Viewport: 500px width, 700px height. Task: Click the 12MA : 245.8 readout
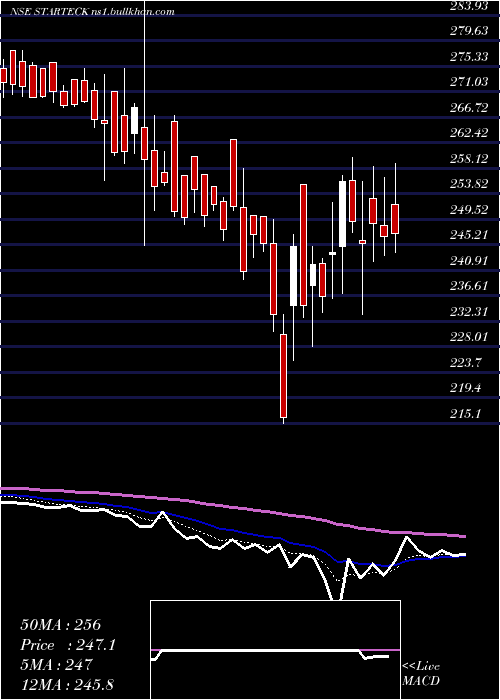tap(65, 685)
